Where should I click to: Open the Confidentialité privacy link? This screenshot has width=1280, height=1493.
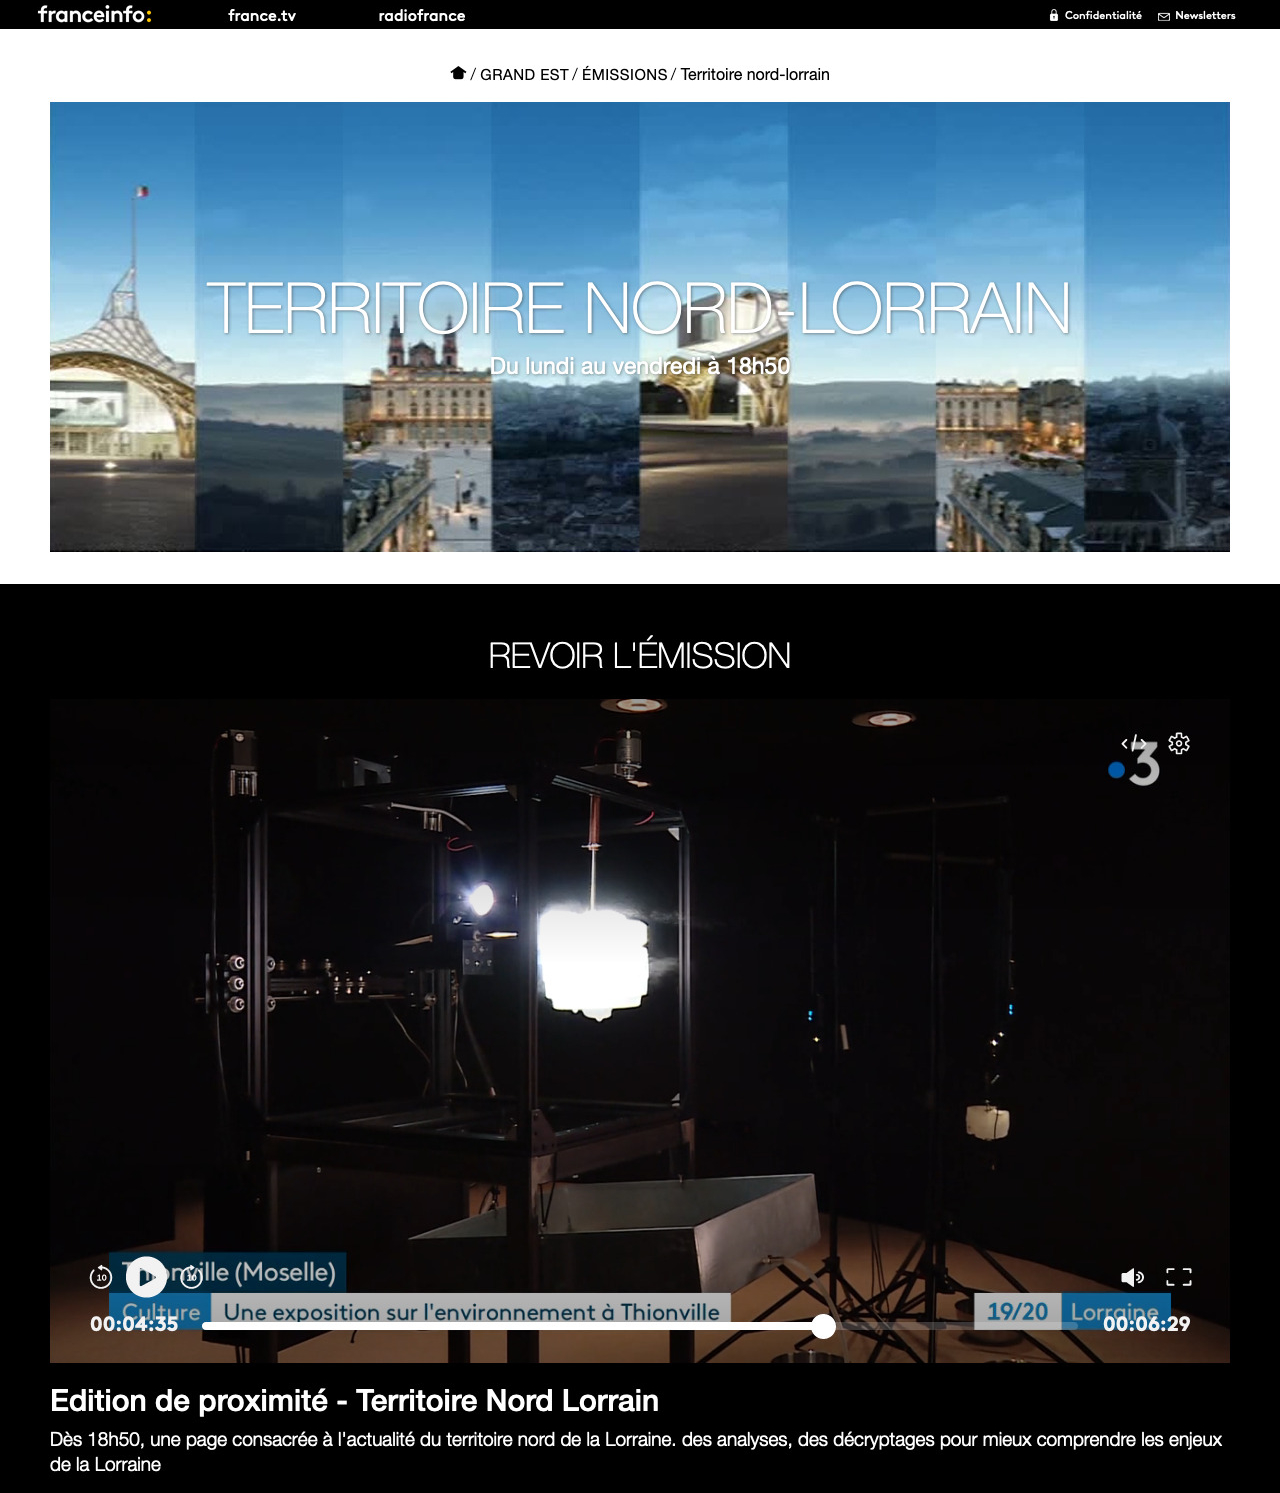1095,15
